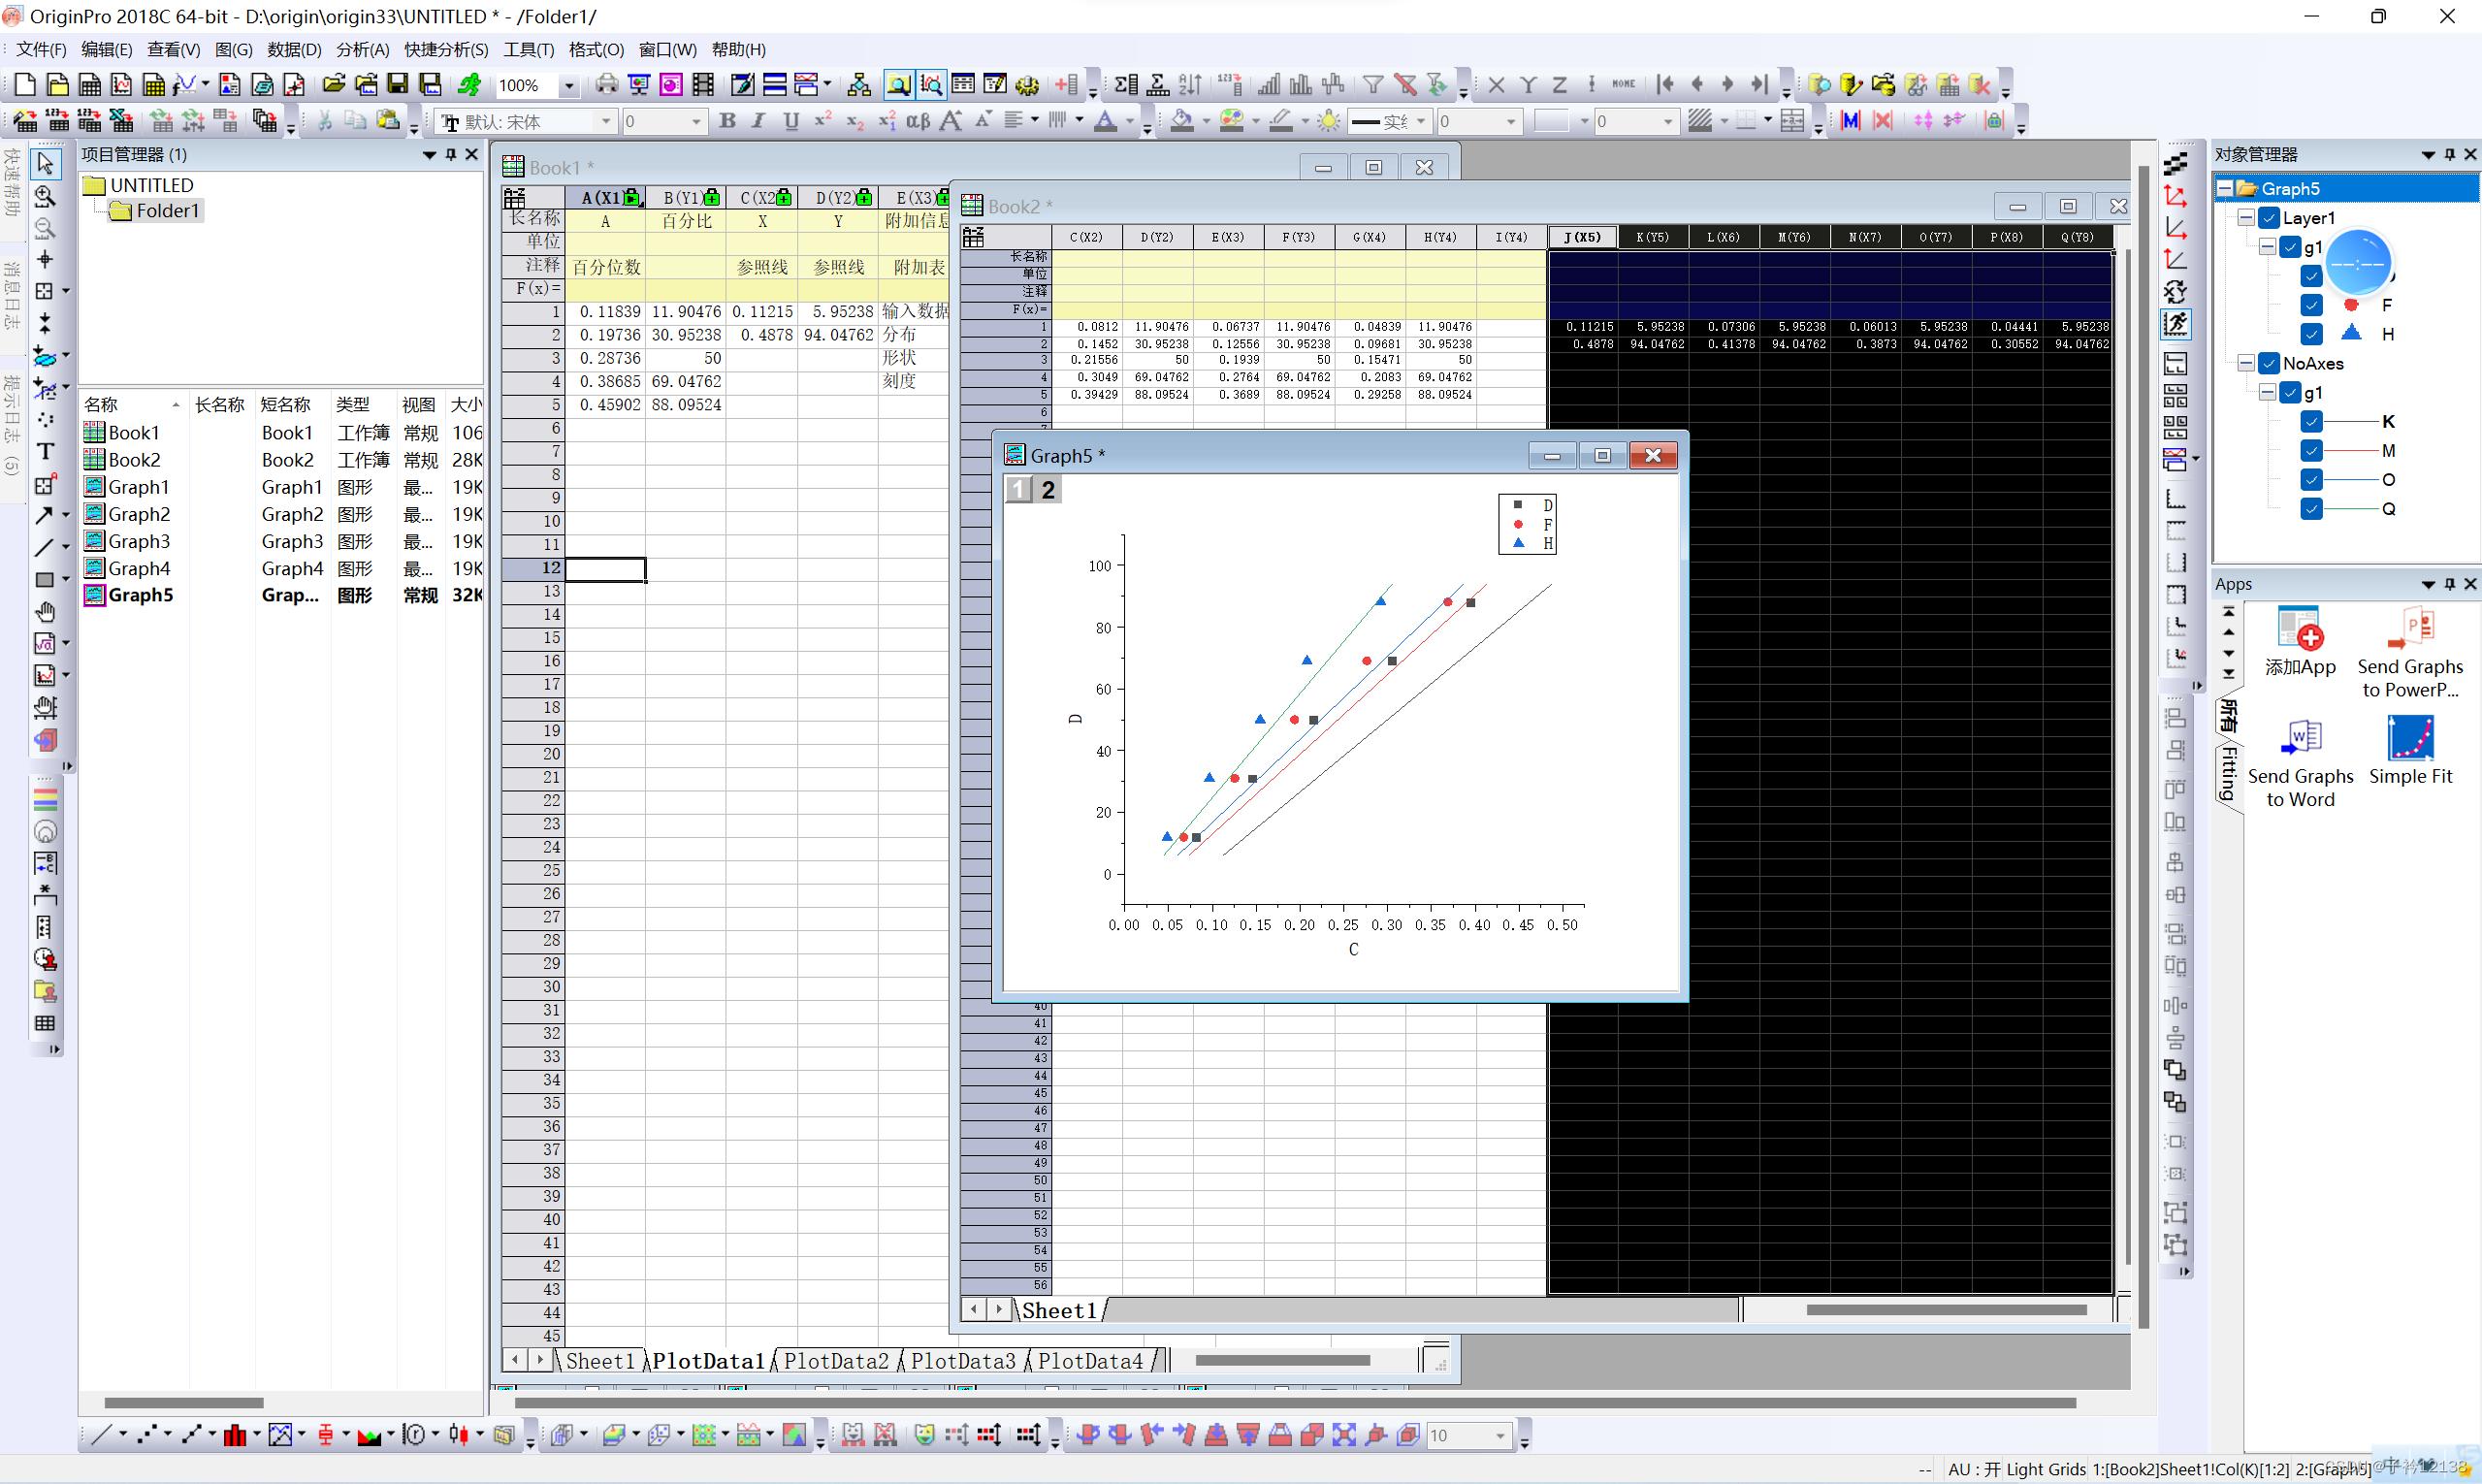This screenshot has height=1484, width=2482.
Task: Switch to the PlotData2 sheet tab
Action: [x=836, y=1361]
